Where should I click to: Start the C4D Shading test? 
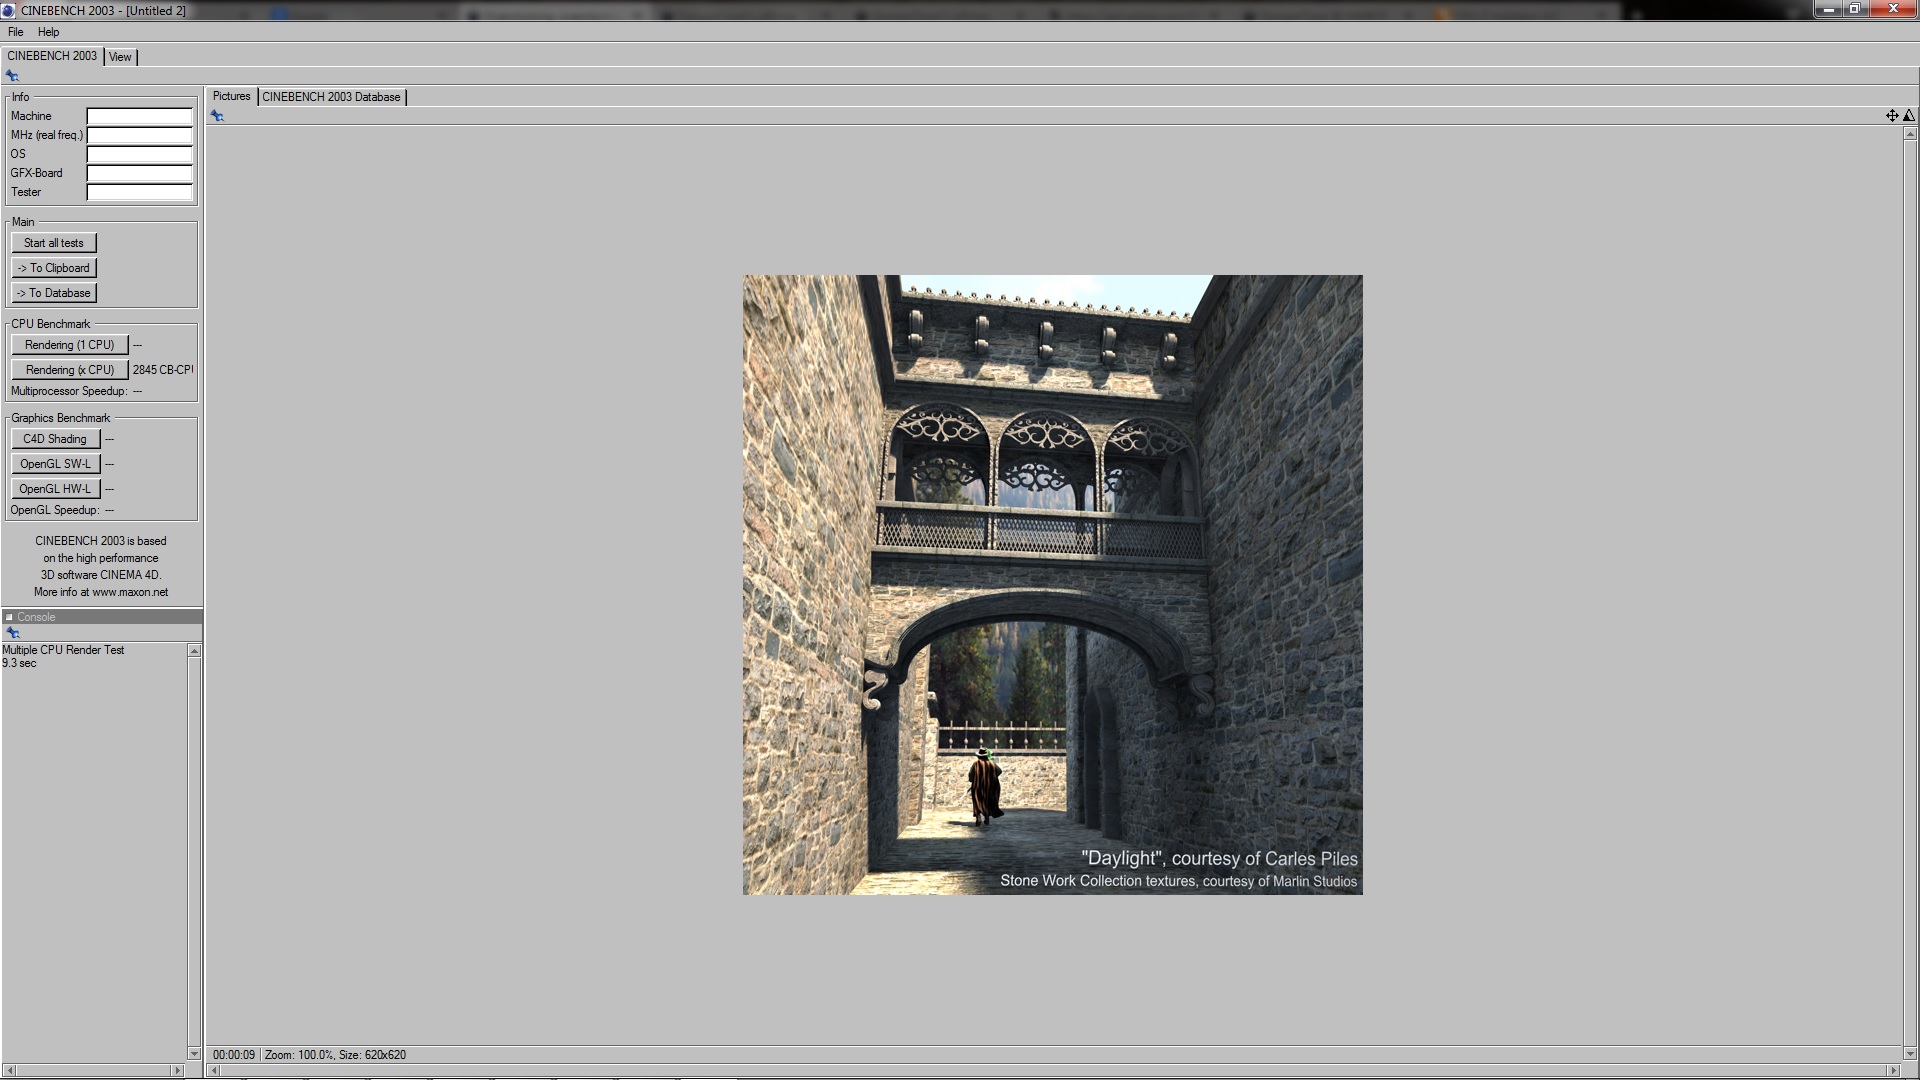[x=55, y=439]
